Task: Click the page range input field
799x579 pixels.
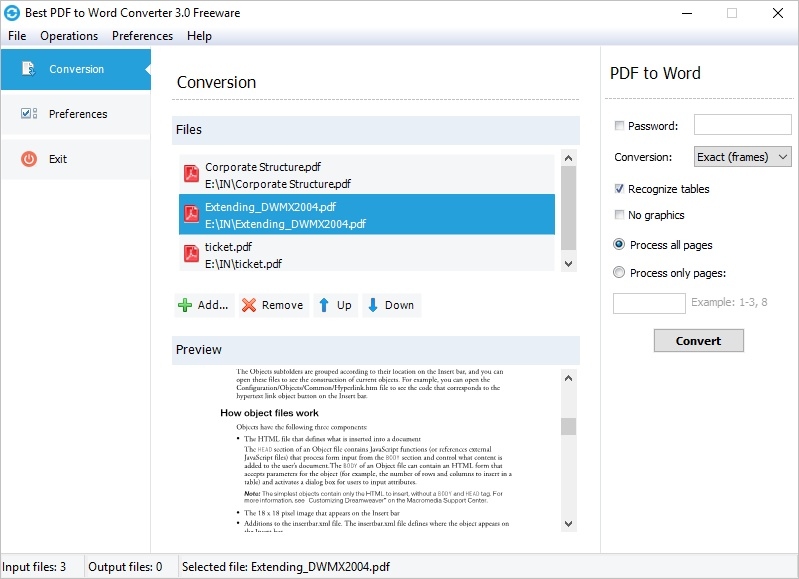Action: pyautogui.click(x=649, y=303)
